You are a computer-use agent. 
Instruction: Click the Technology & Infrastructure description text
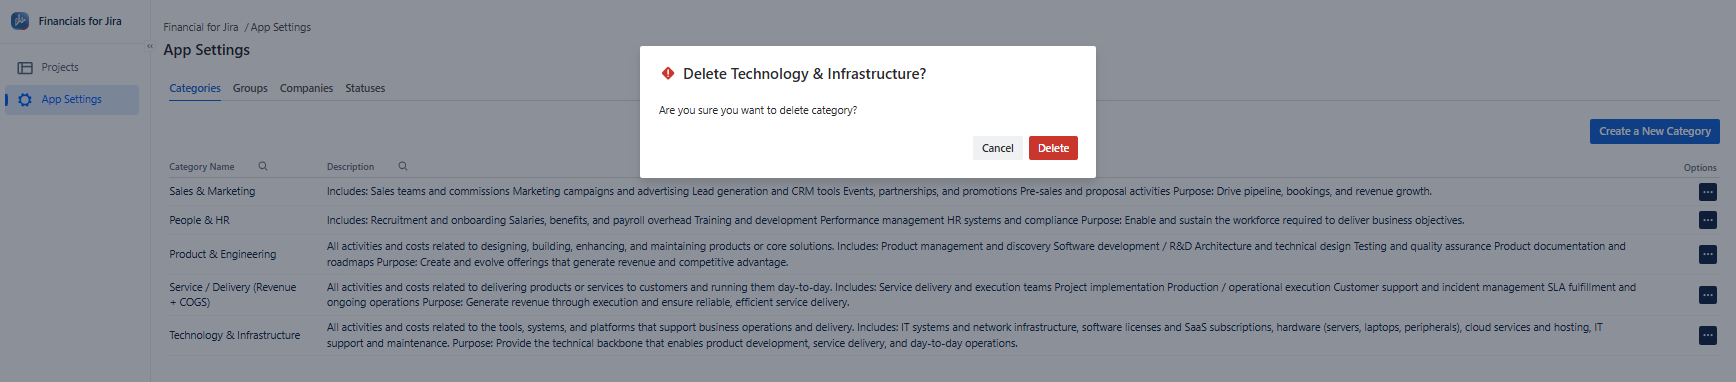tap(964, 335)
